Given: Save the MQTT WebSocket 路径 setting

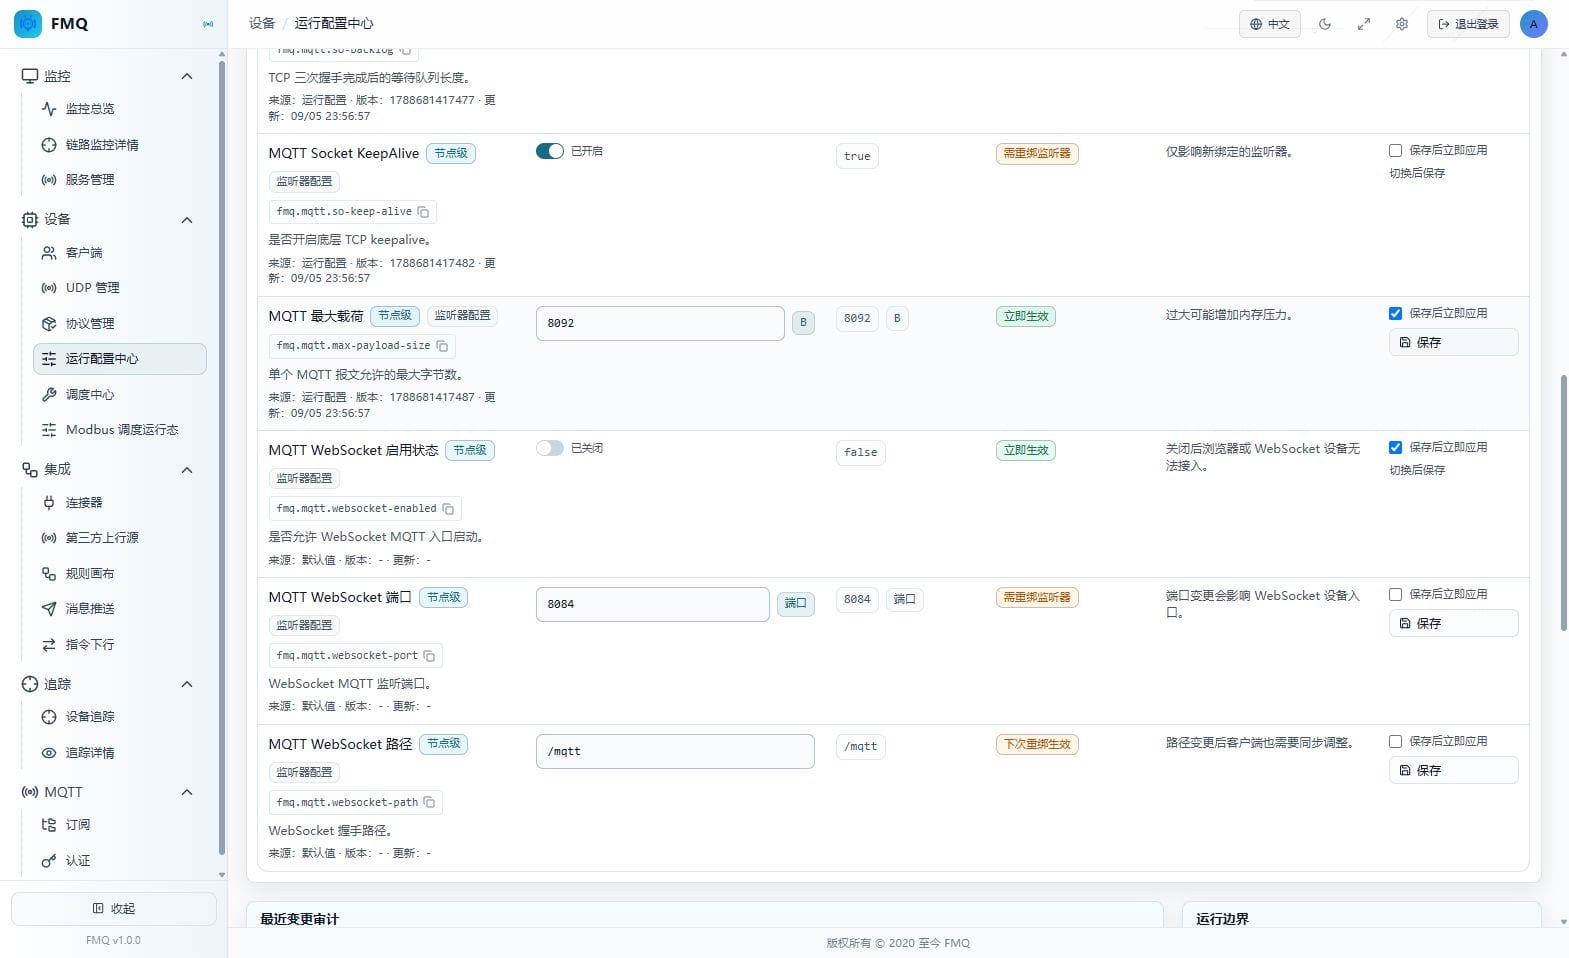Looking at the screenshot, I should (x=1453, y=770).
